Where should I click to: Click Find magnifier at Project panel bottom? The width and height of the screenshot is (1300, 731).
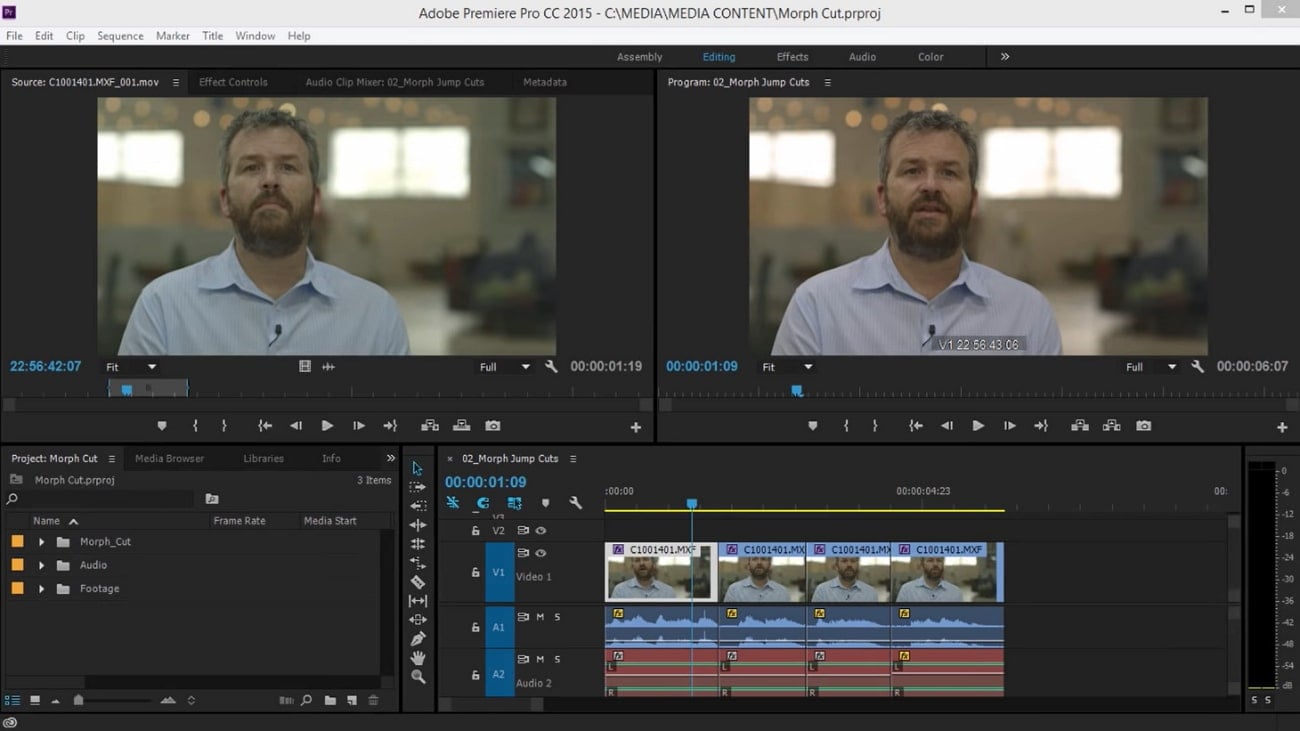(x=307, y=701)
